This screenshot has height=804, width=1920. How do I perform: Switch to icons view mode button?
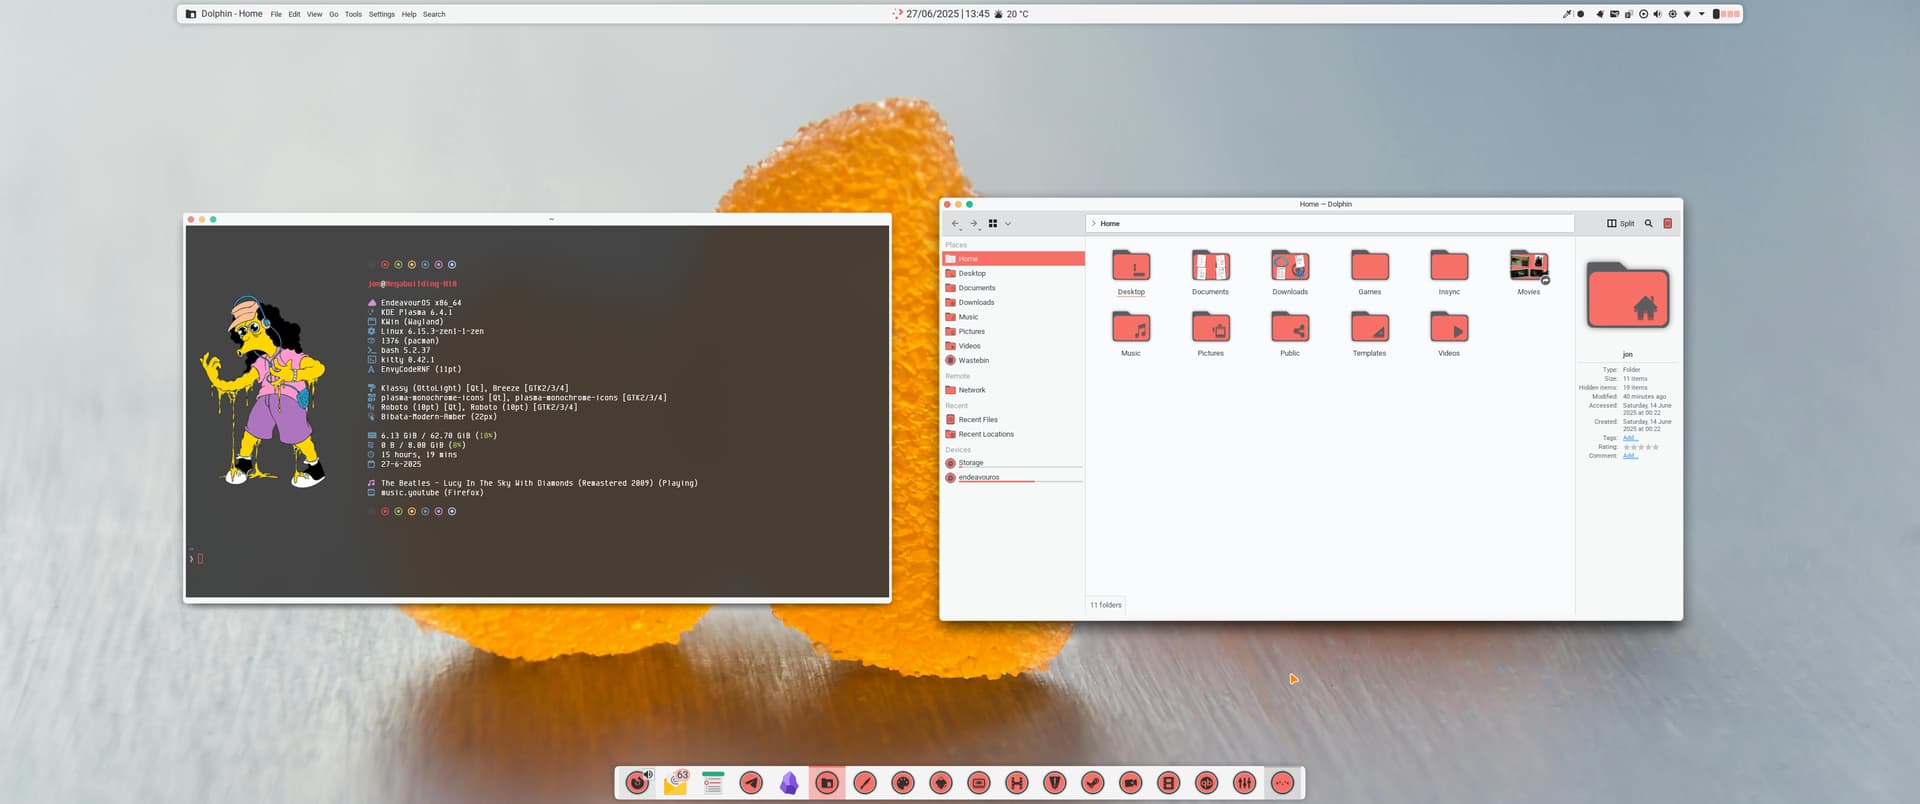coord(993,223)
